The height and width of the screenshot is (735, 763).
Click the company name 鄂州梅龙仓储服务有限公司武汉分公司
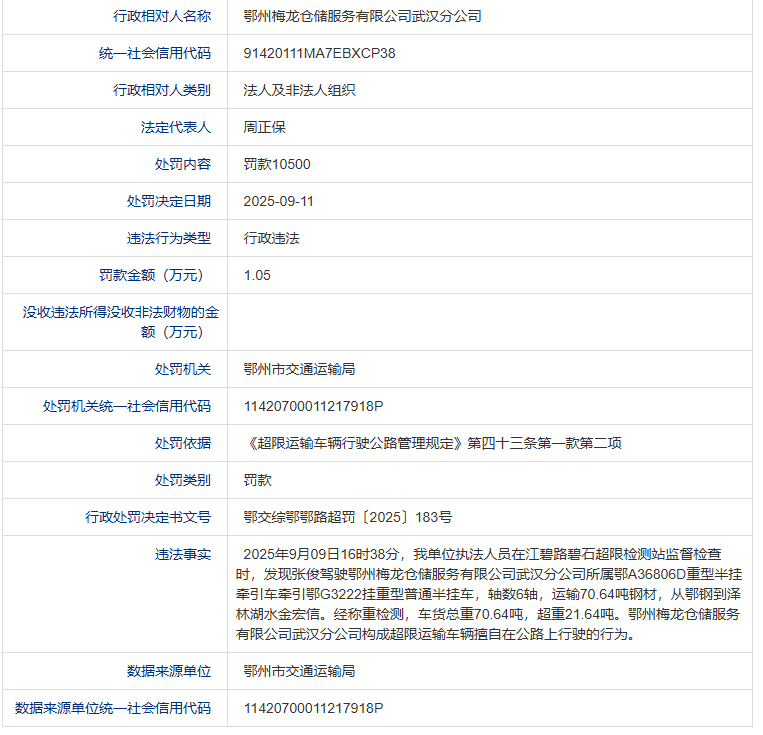(362, 16)
